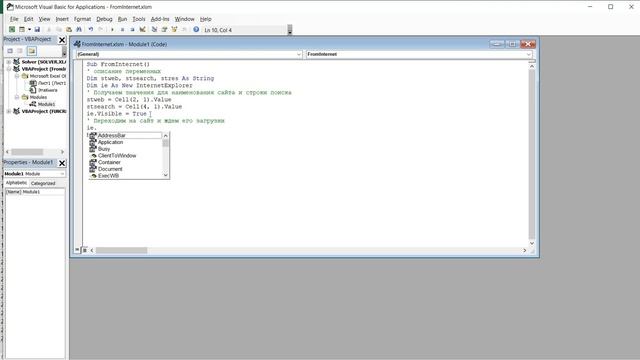Screen dimensions: 640x360
Task: Break execution with the pause icon
Action: pyautogui.click(x=122, y=29)
